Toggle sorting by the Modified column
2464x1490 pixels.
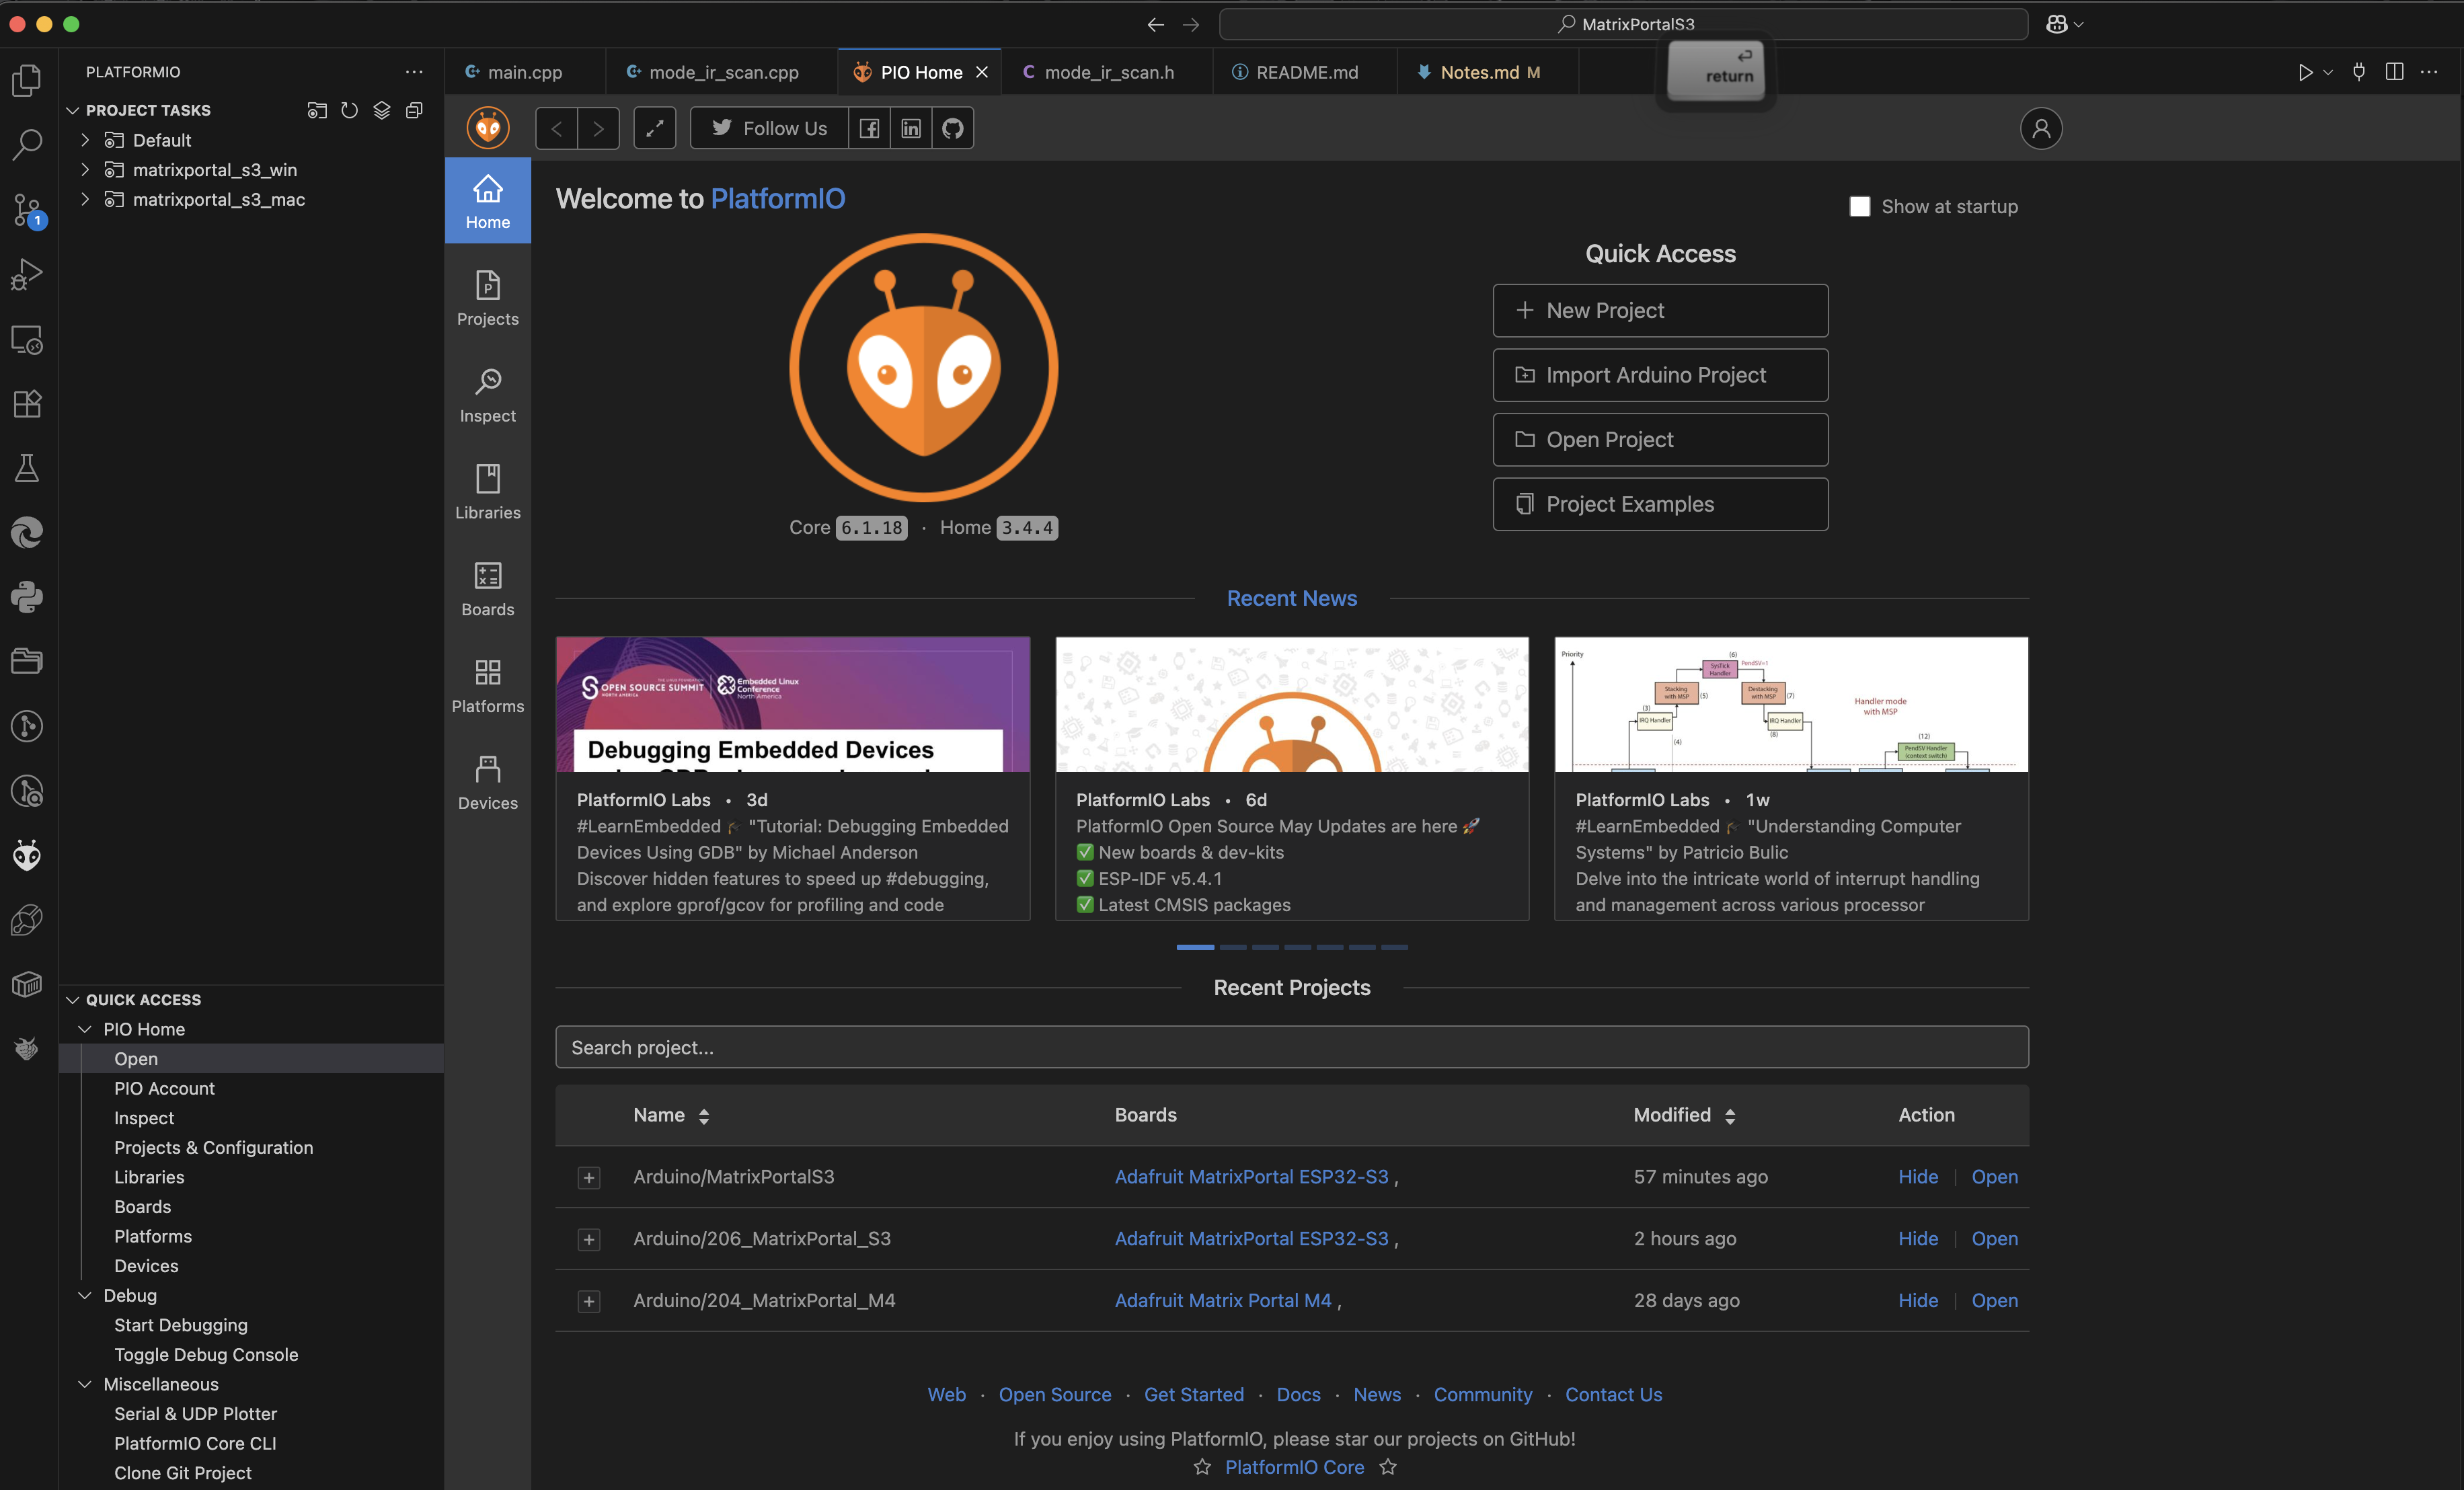point(1732,1116)
